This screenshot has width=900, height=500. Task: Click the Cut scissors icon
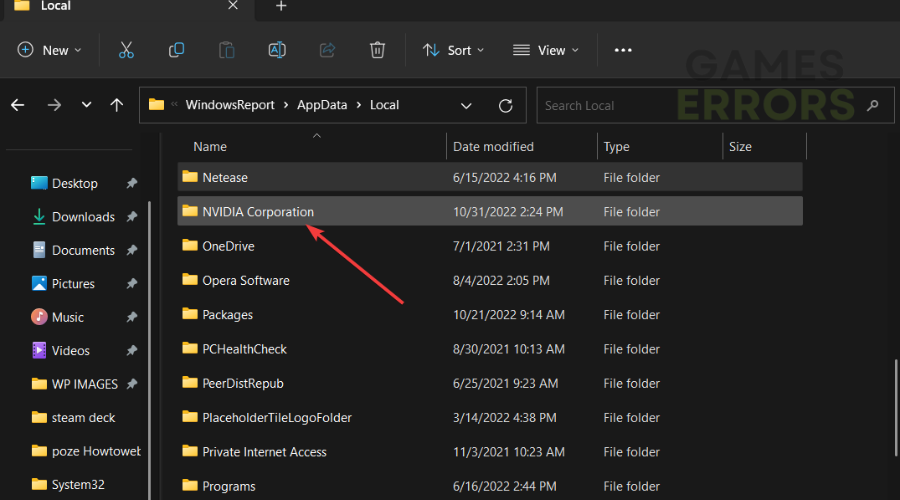[x=126, y=50]
